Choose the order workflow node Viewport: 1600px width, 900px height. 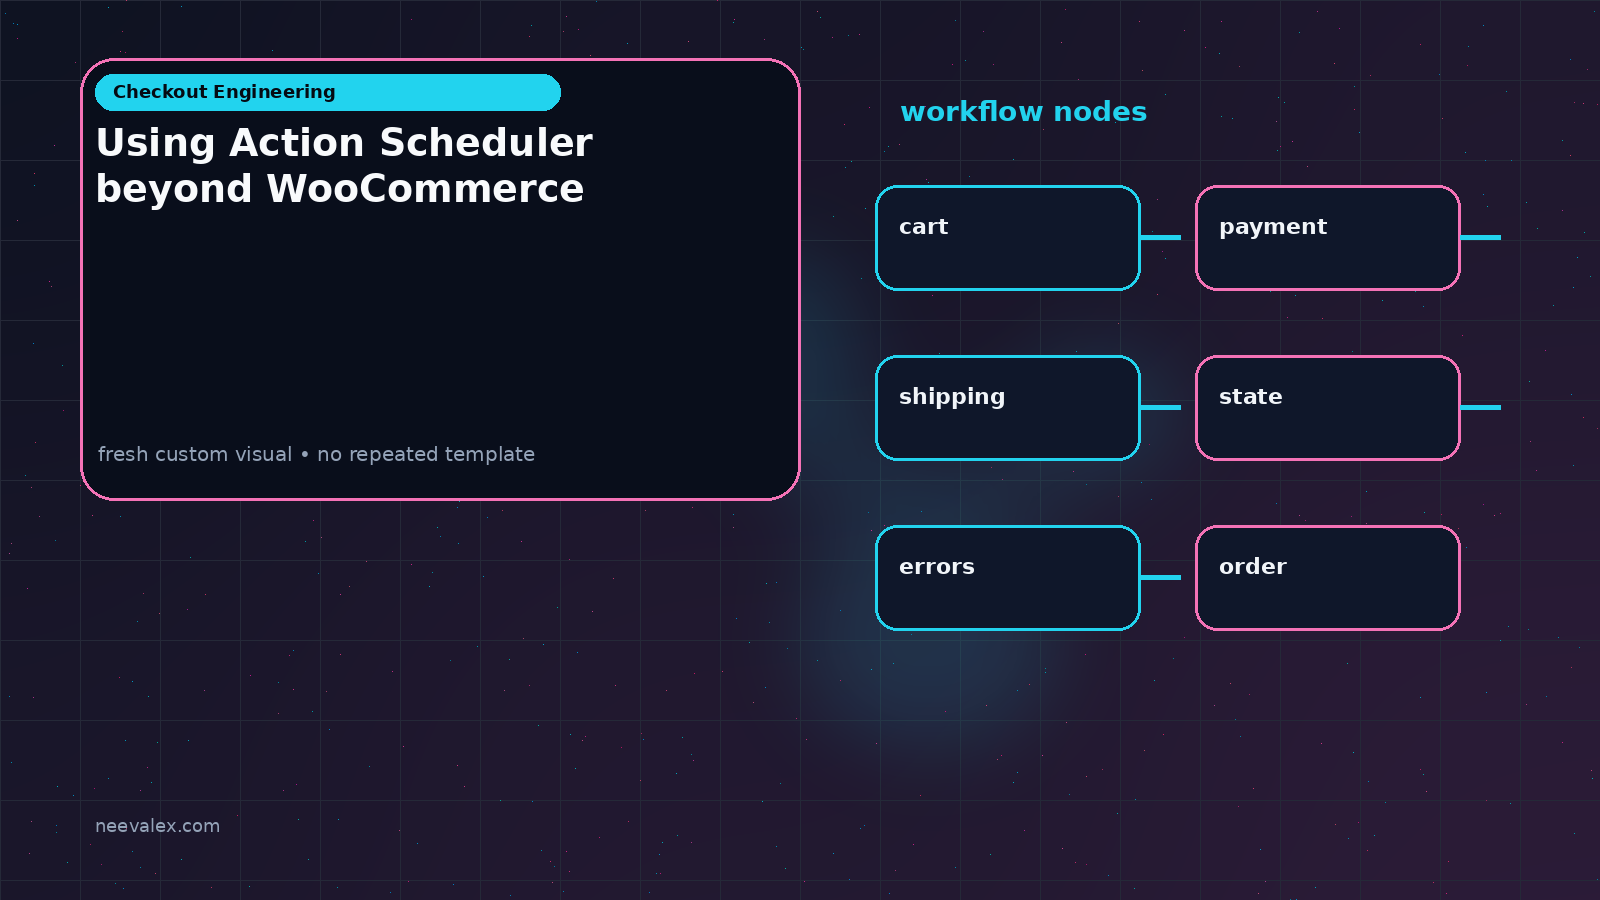click(x=1328, y=578)
